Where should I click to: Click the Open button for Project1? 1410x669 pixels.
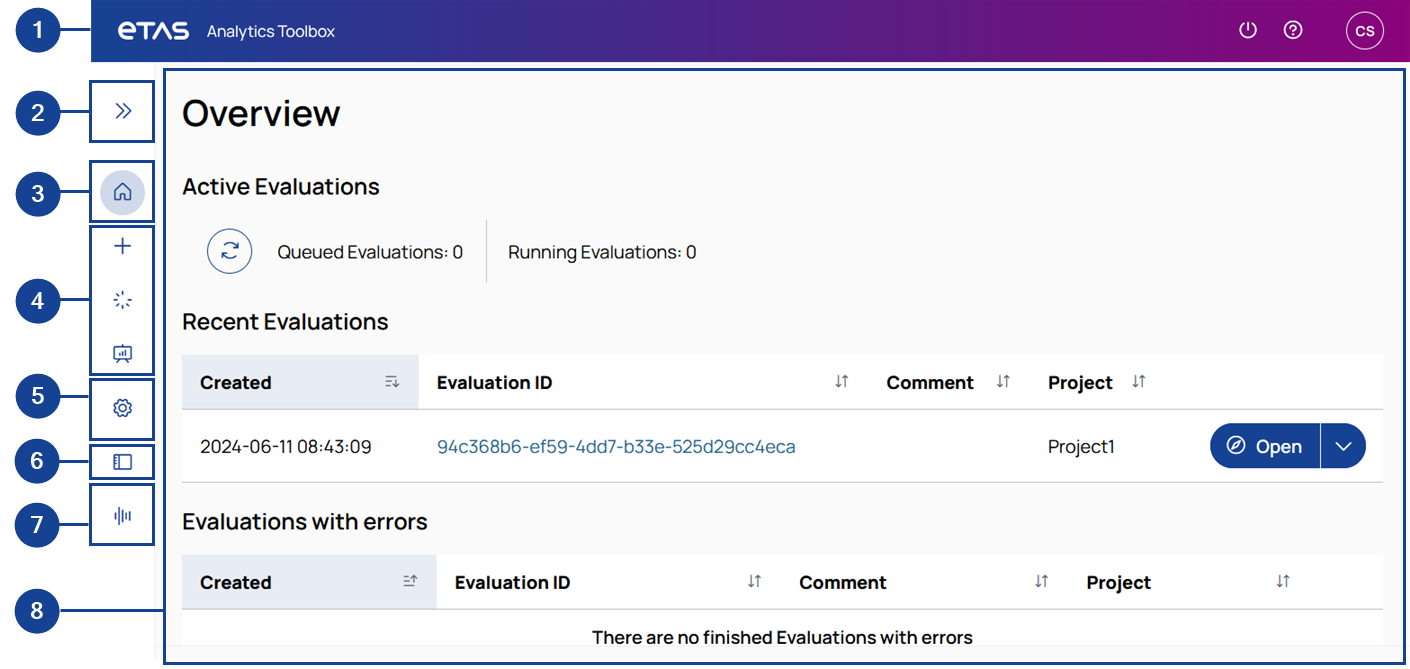1265,446
